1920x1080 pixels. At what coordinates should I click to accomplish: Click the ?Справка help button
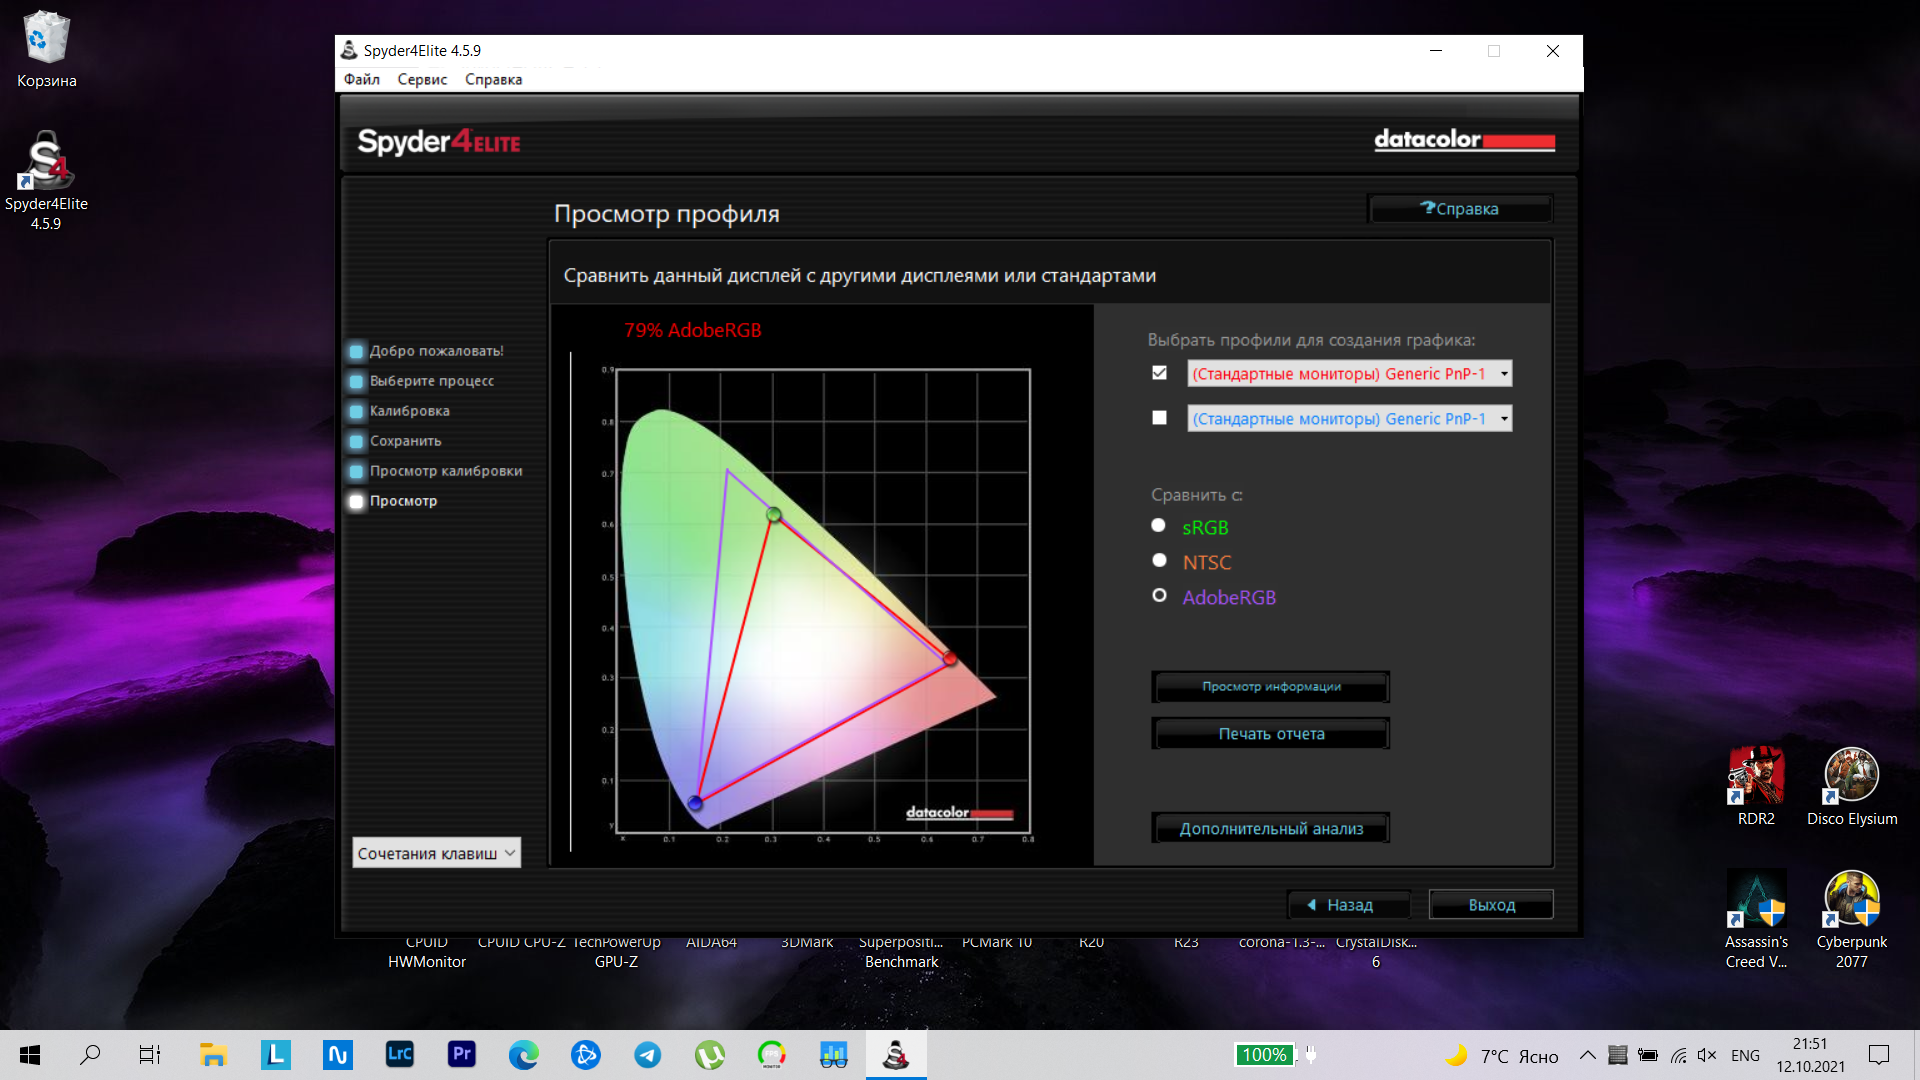1460,208
